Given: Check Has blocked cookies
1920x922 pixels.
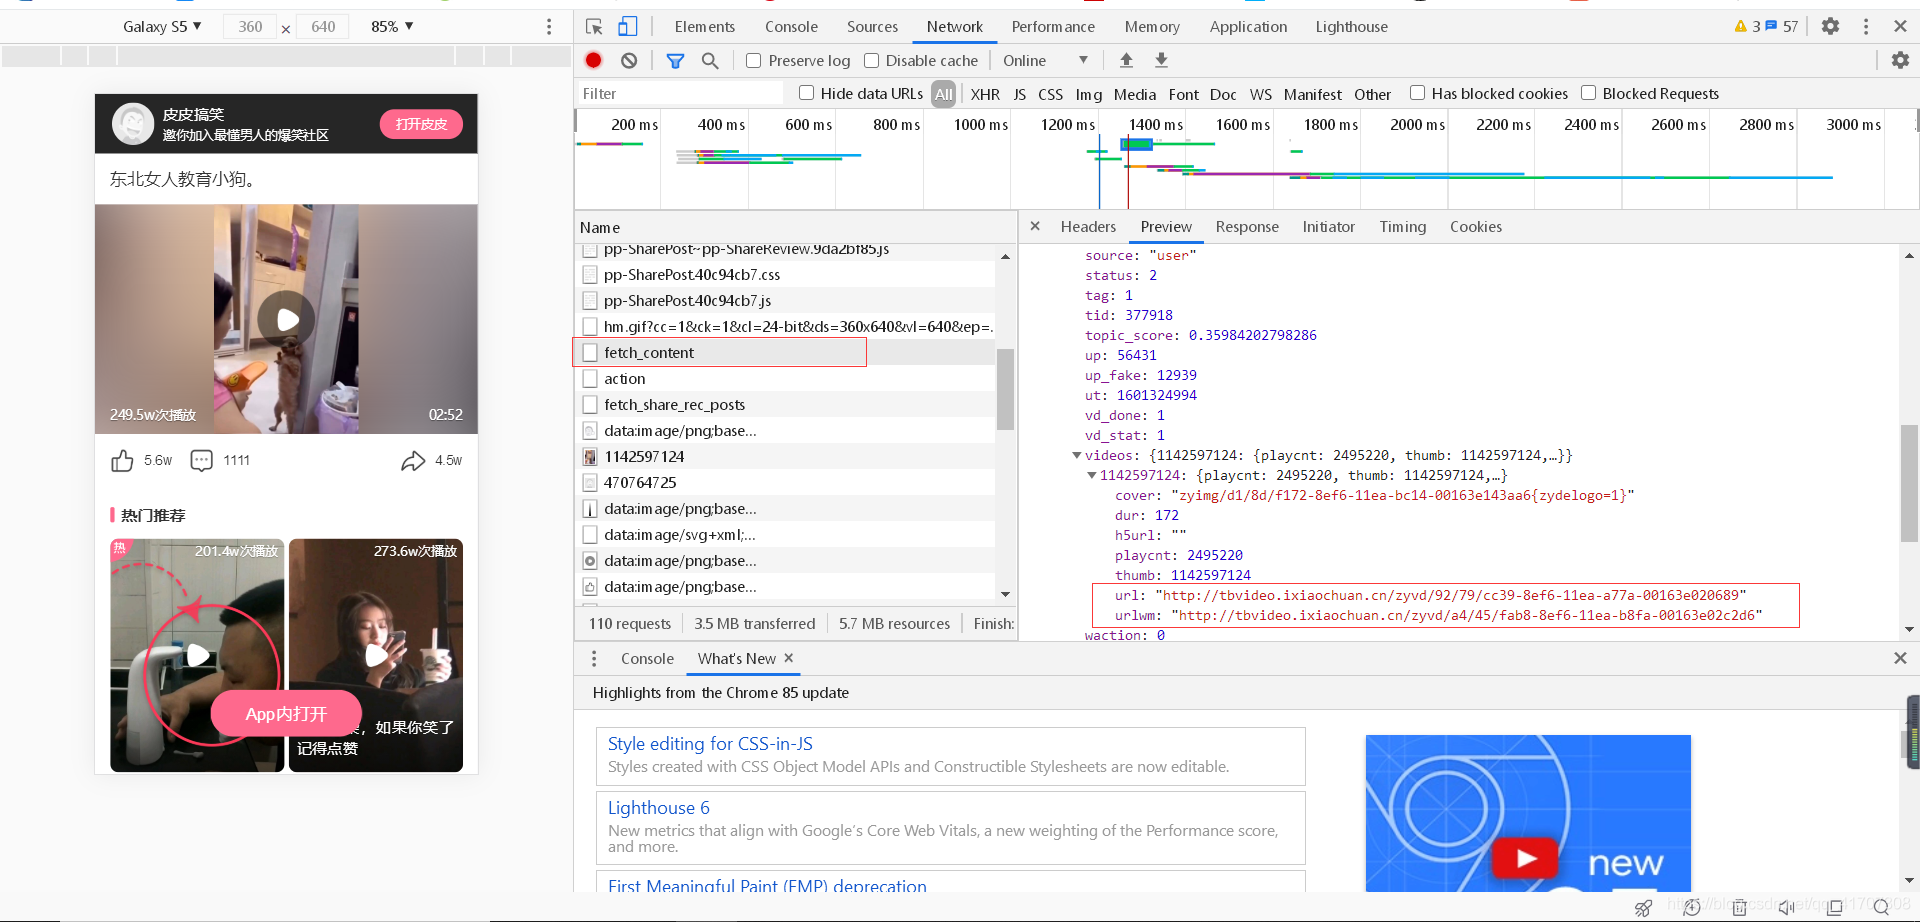Looking at the screenshot, I should point(1417,93).
